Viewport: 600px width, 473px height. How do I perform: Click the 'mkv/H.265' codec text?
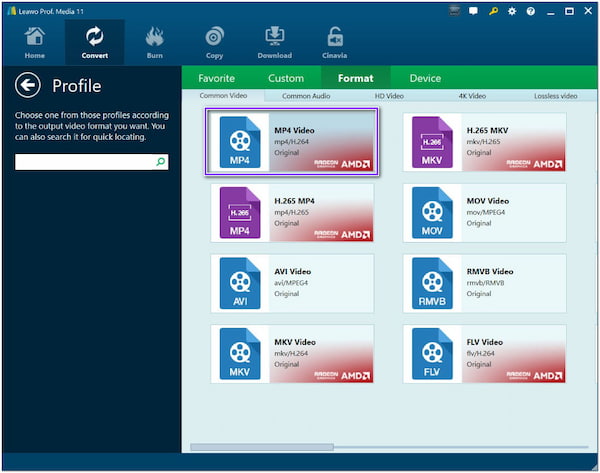coord(483,142)
